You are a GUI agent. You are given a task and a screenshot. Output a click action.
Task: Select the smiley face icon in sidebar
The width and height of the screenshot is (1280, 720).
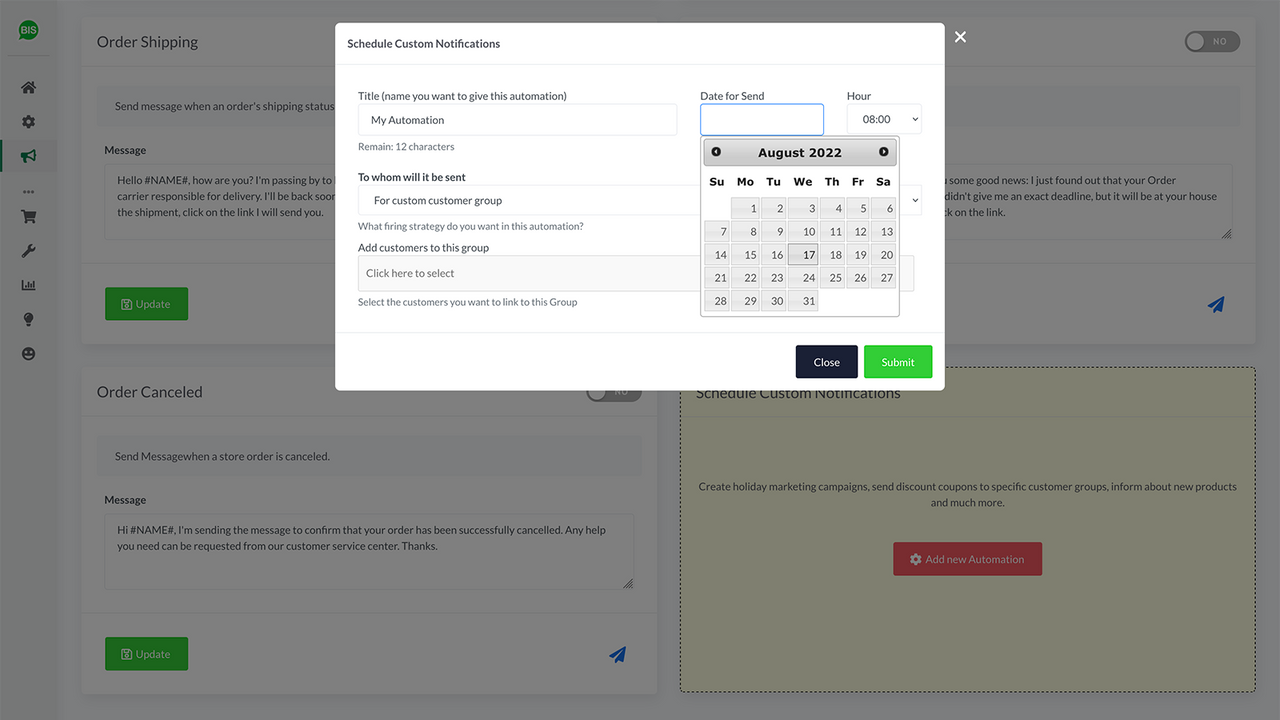[x=28, y=353]
